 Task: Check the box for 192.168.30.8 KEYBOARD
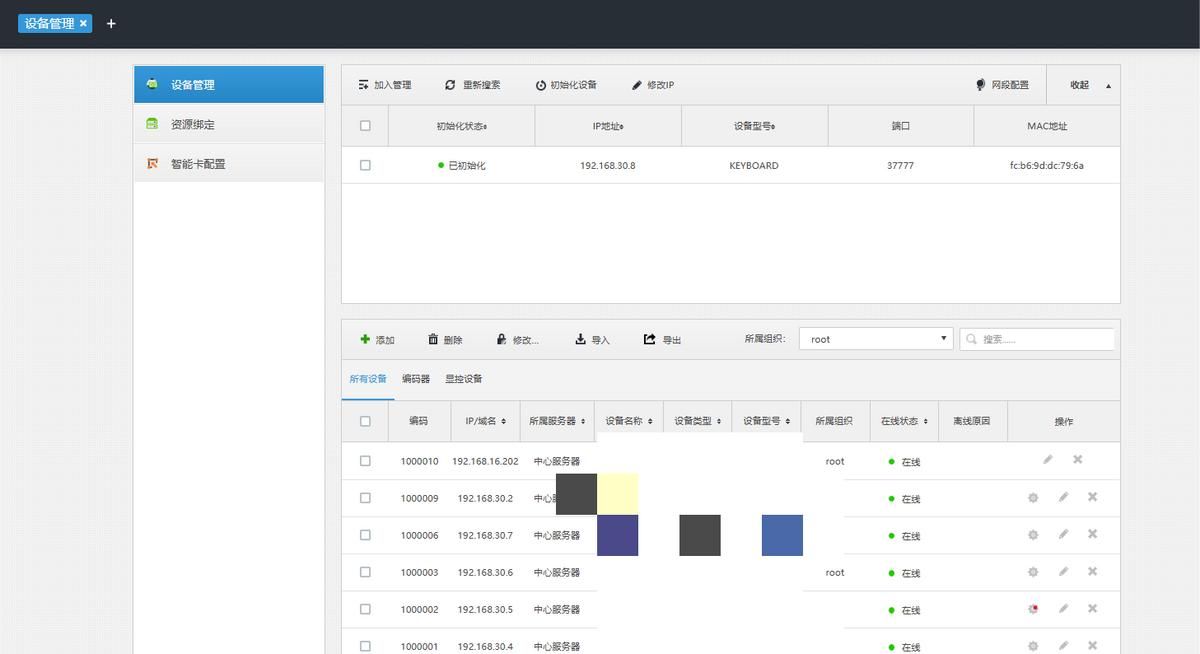365,165
